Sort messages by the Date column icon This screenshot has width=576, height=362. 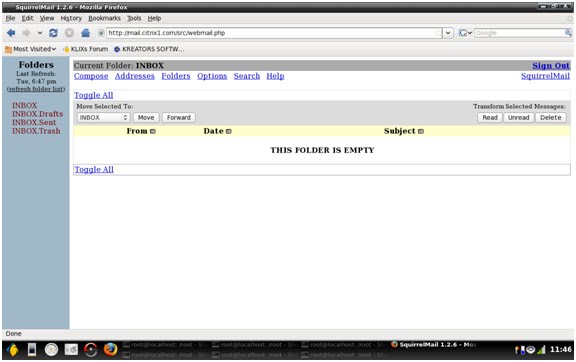click(x=229, y=131)
